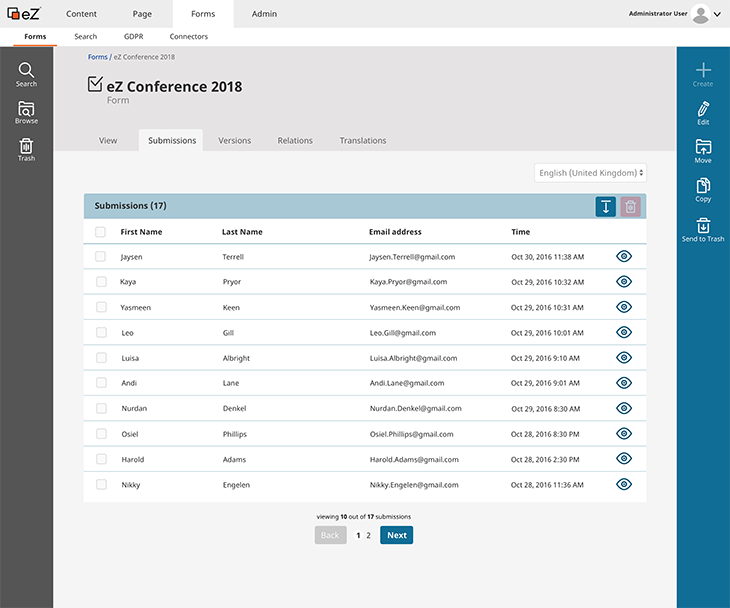Check the Yasmeen Keen row checkbox
Viewport: 730px width, 608px height.
(x=101, y=307)
